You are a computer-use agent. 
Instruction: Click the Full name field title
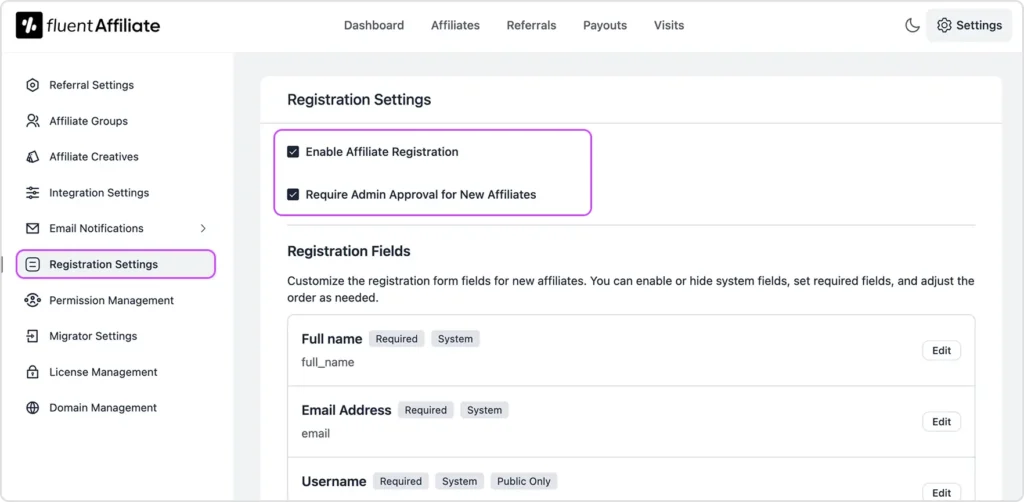[332, 339]
